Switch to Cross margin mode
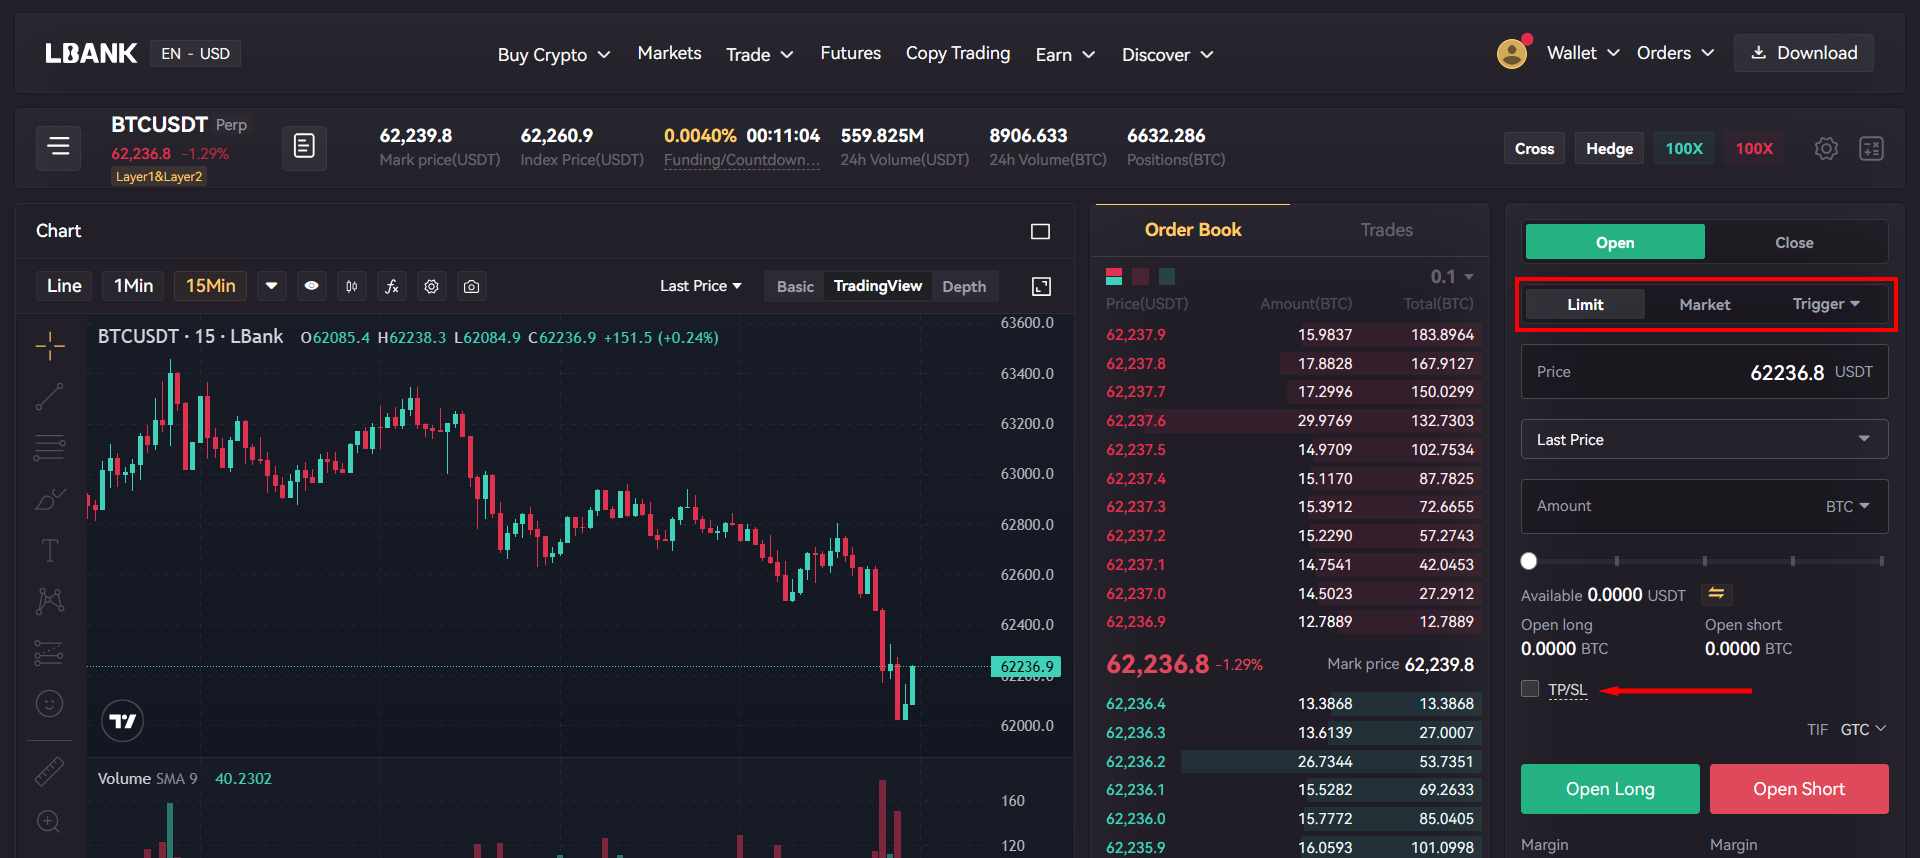 pyautogui.click(x=1534, y=149)
